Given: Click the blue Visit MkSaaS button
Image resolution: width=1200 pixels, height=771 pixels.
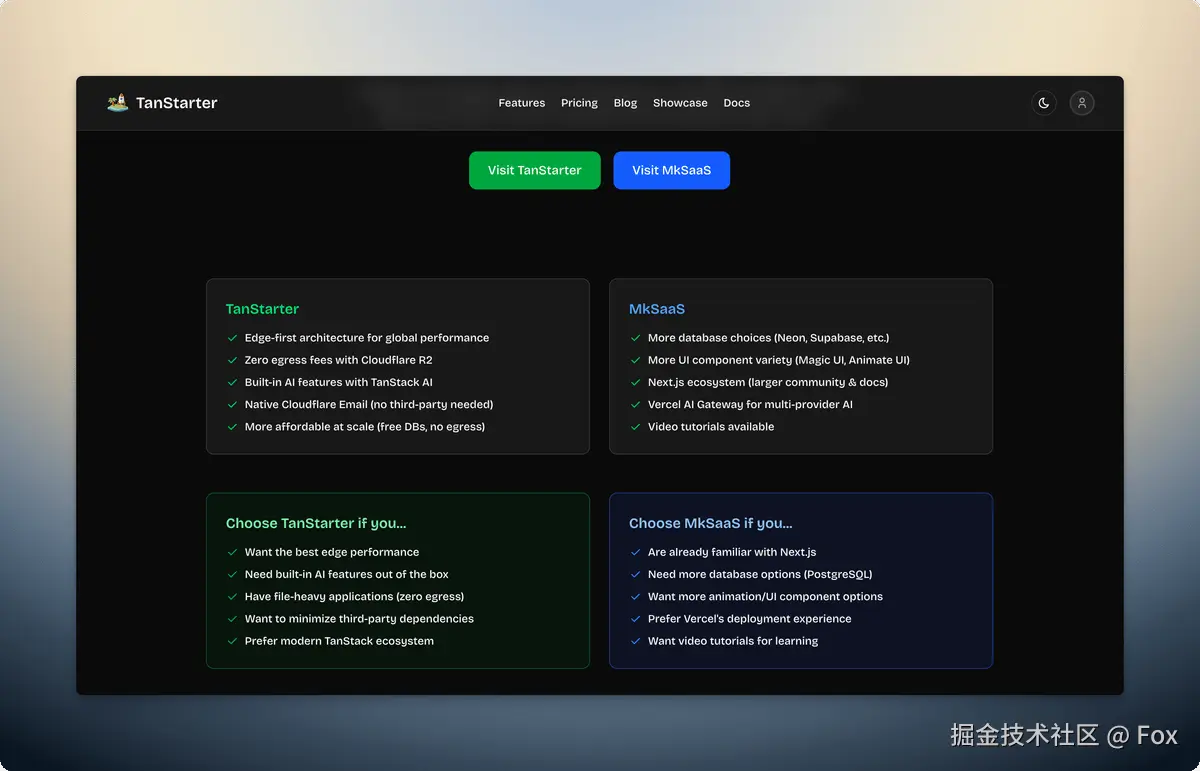Looking at the screenshot, I should tap(672, 170).
